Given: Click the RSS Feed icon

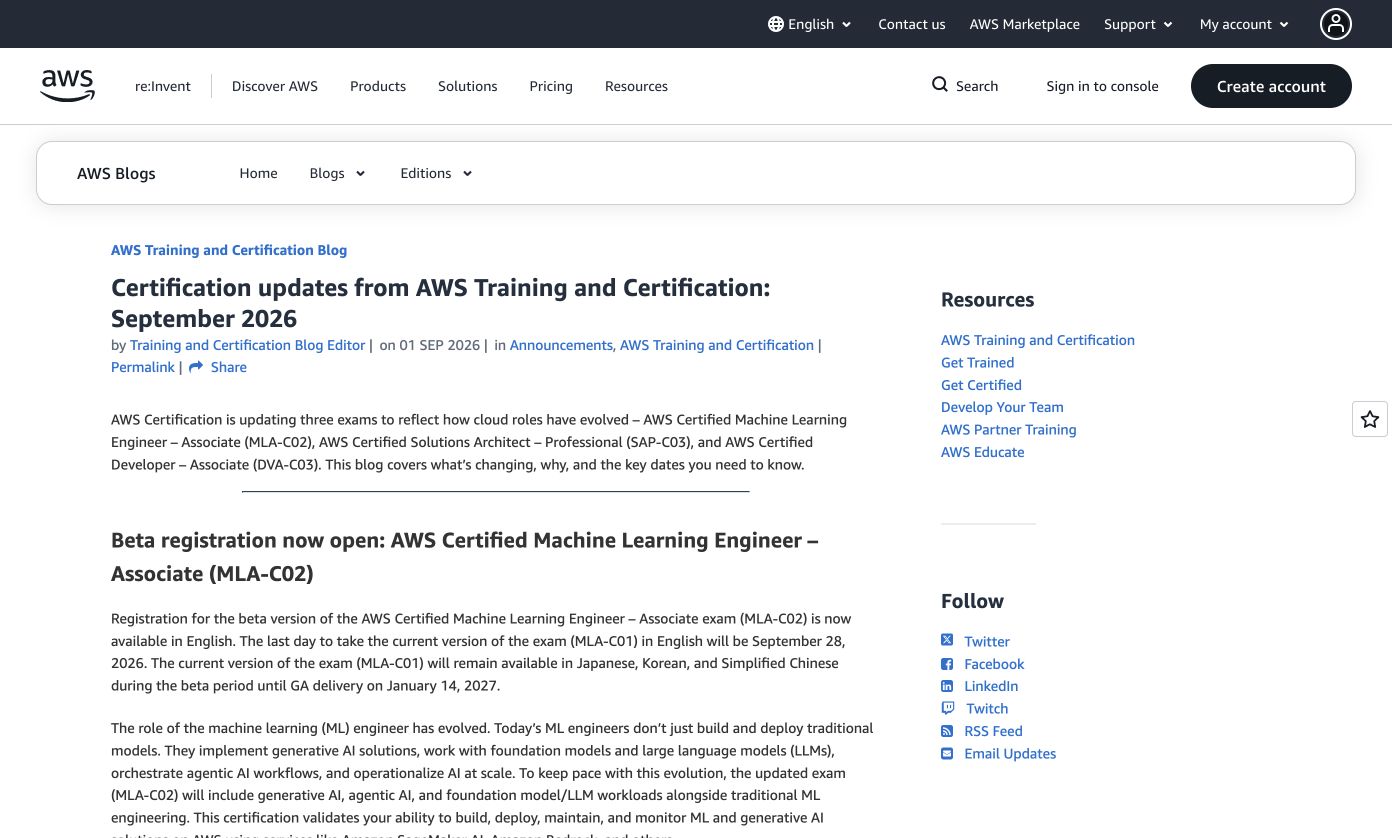Looking at the screenshot, I should pyautogui.click(x=947, y=731).
